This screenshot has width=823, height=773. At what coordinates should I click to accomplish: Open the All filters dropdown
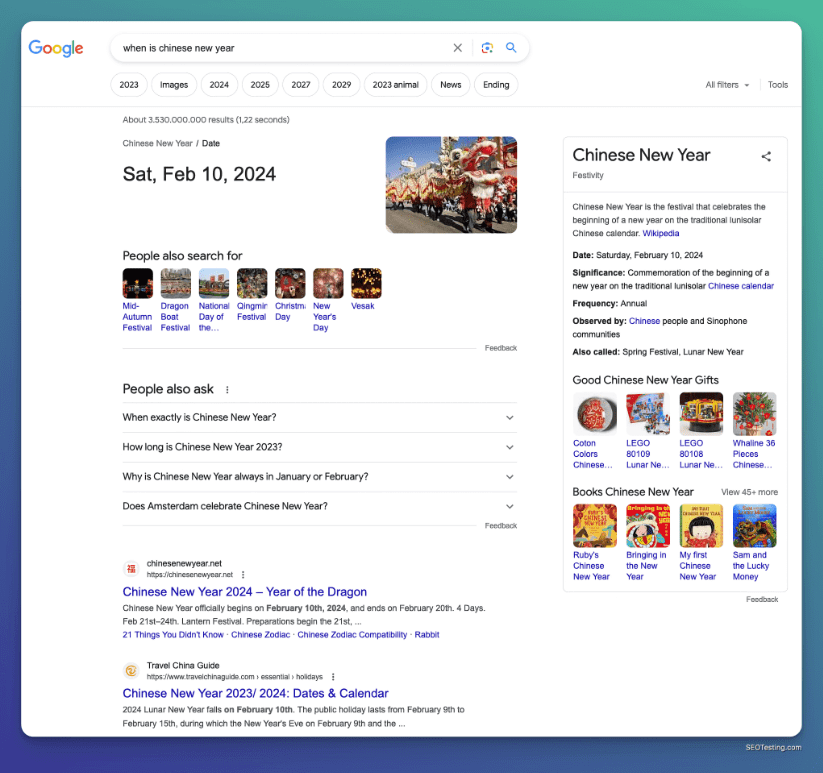coord(727,85)
